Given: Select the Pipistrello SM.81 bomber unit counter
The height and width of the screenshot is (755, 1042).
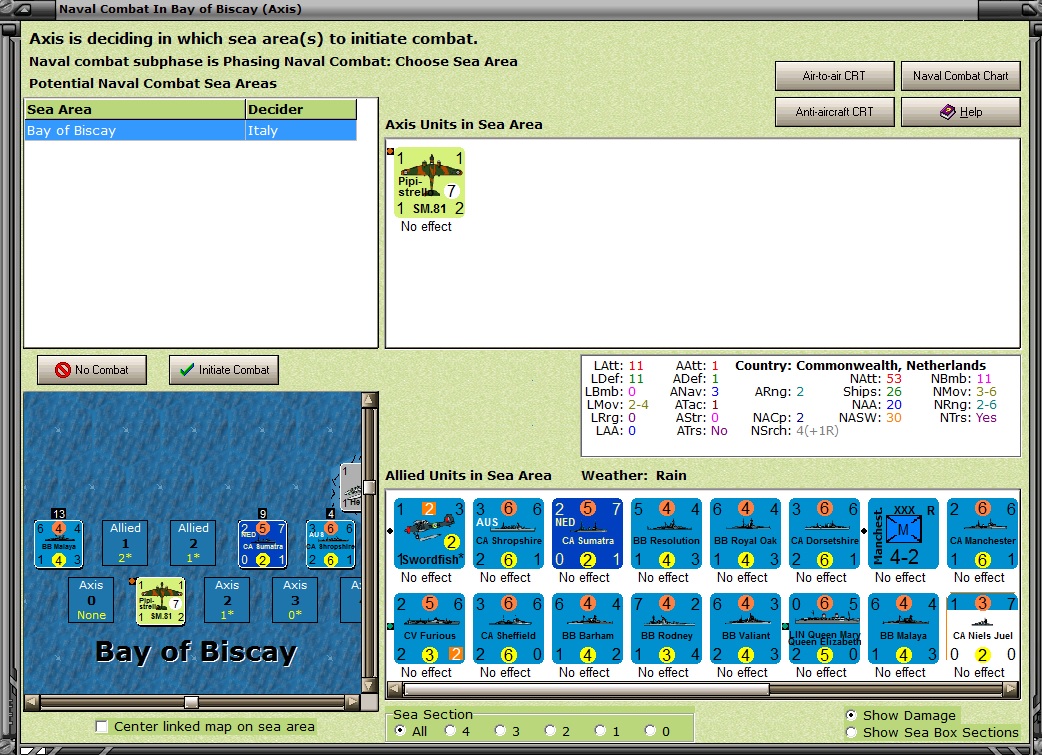Looking at the screenshot, I should [x=429, y=183].
